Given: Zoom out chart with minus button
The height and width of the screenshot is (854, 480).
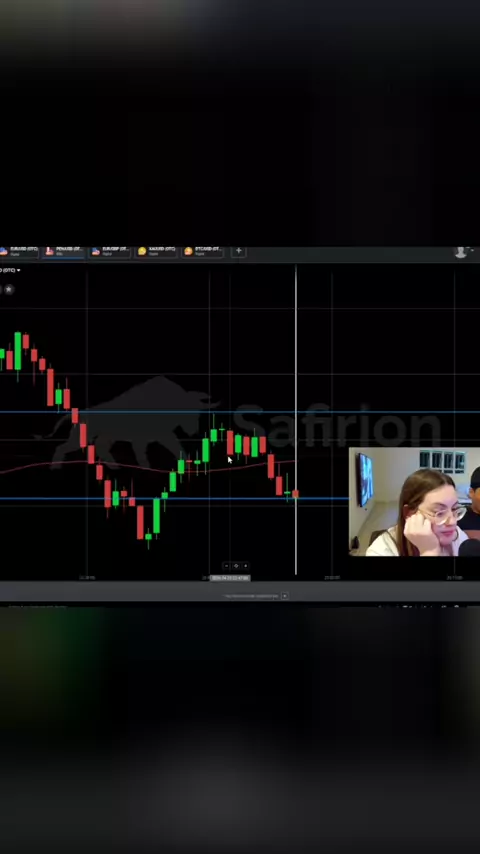Looking at the screenshot, I should pyautogui.click(x=227, y=566).
